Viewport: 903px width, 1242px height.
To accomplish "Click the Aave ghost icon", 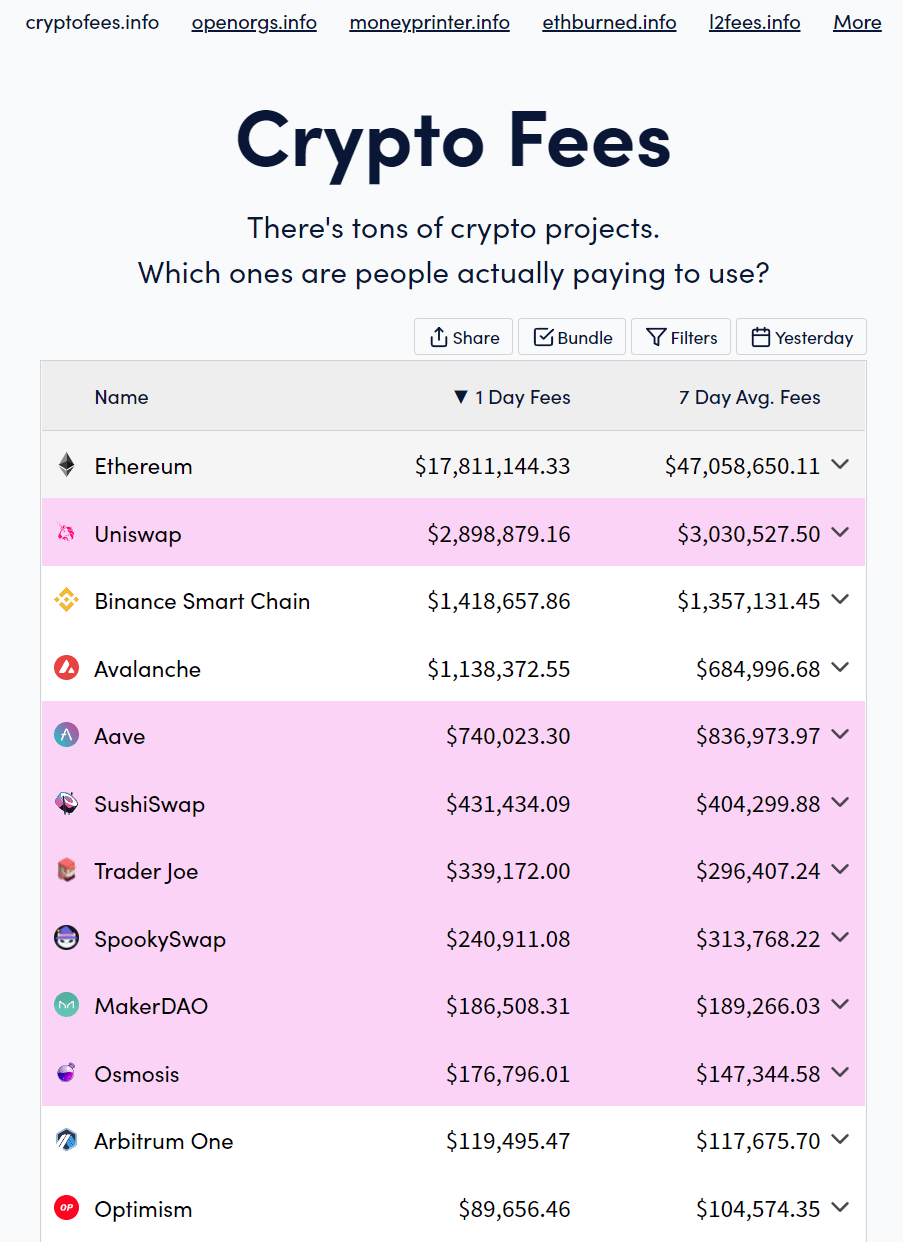I will click(66, 736).
